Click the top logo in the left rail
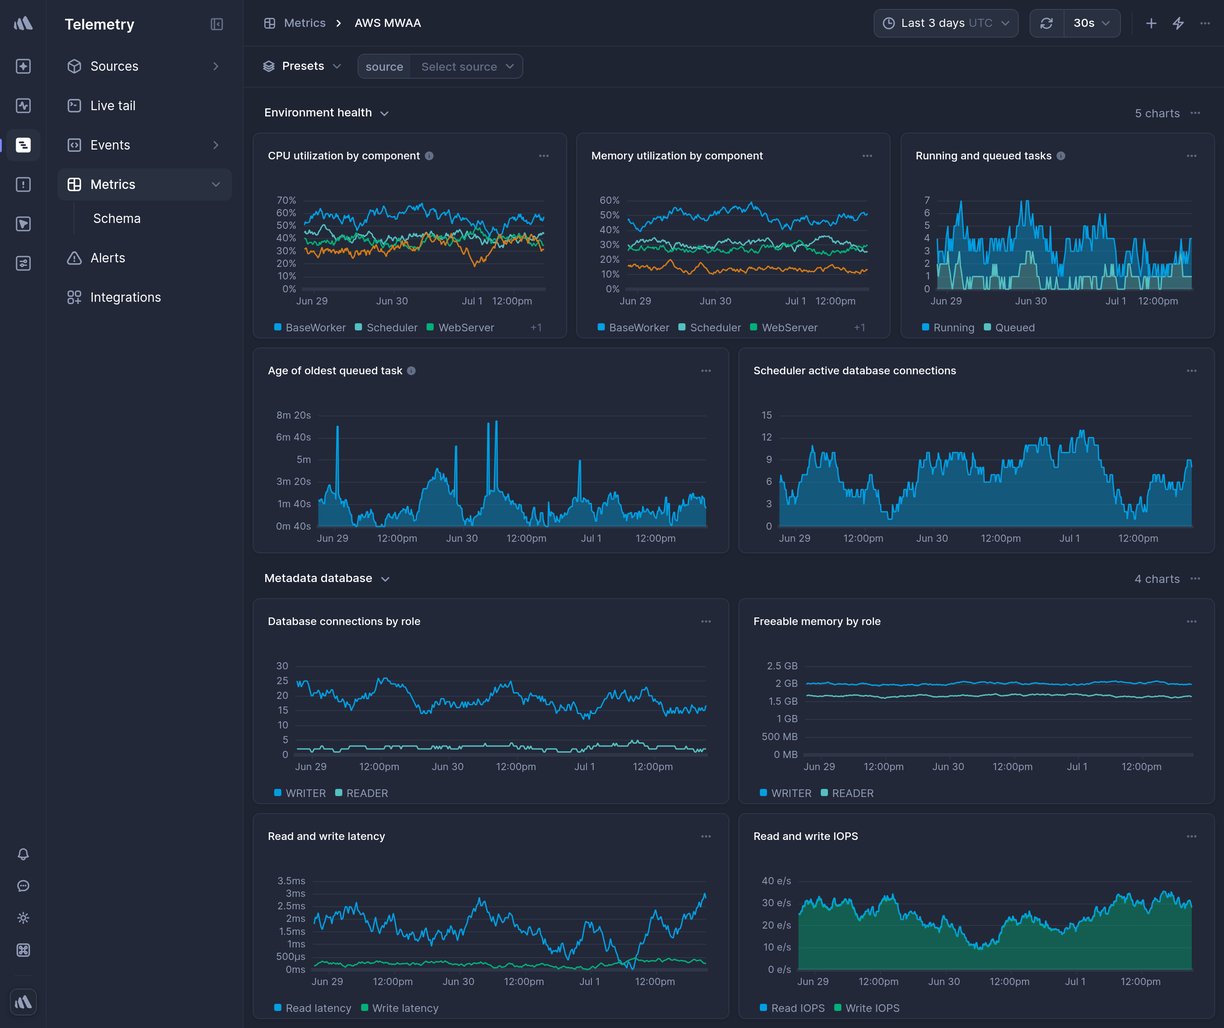This screenshot has height=1028, width=1224. (23, 23)
